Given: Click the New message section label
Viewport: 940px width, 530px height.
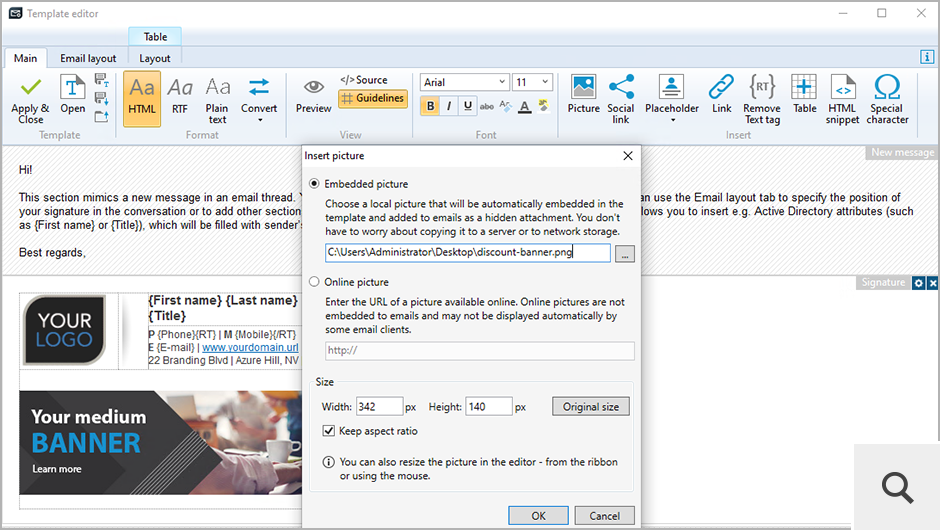Looking at the screenshot, I should tap(902, 152).
